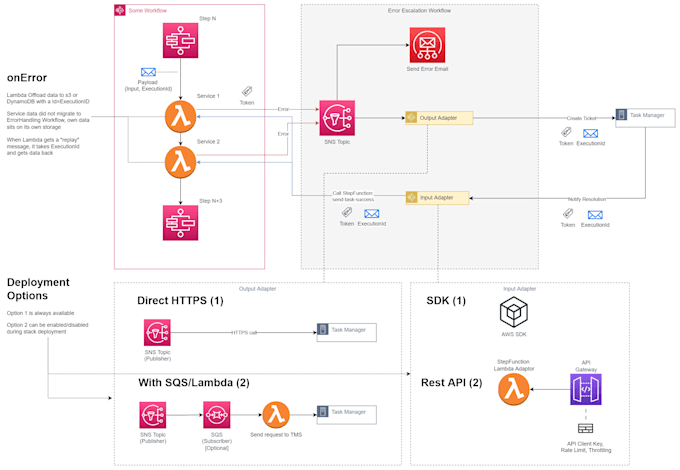The height and width of the screenshot is (470, 680).
Task: Click the SNS Topic icon in Error Escalation Workflow
Action: pos(337,118)
